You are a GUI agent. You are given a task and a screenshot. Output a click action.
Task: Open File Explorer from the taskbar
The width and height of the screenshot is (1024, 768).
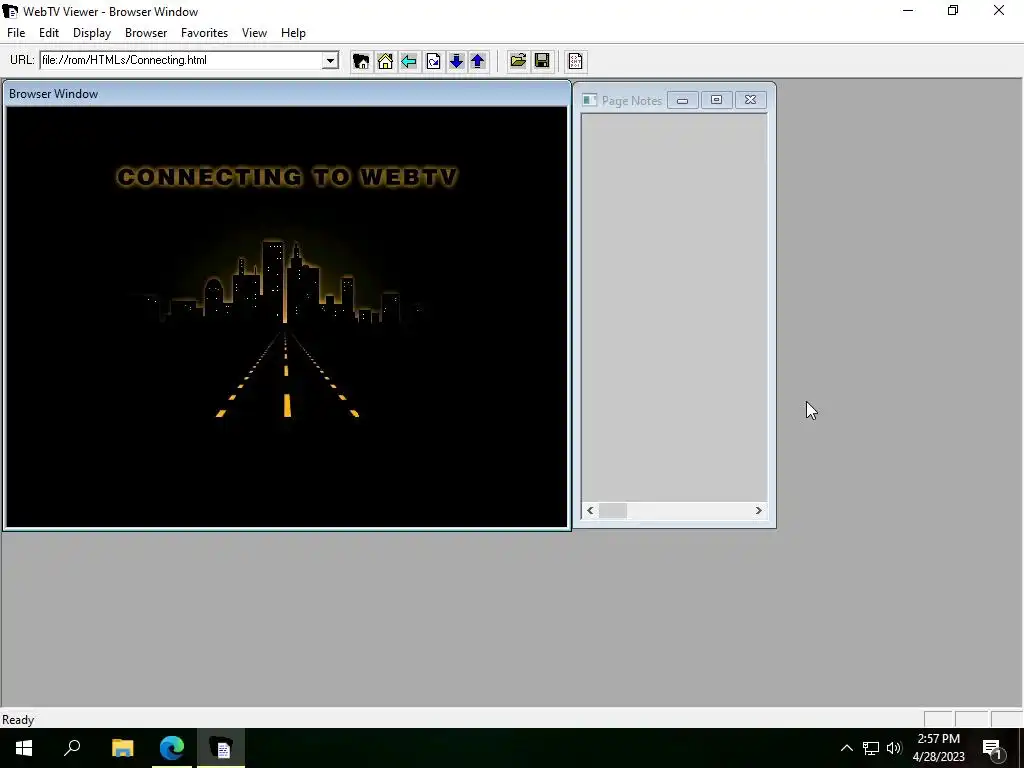[x=123, y=748]
